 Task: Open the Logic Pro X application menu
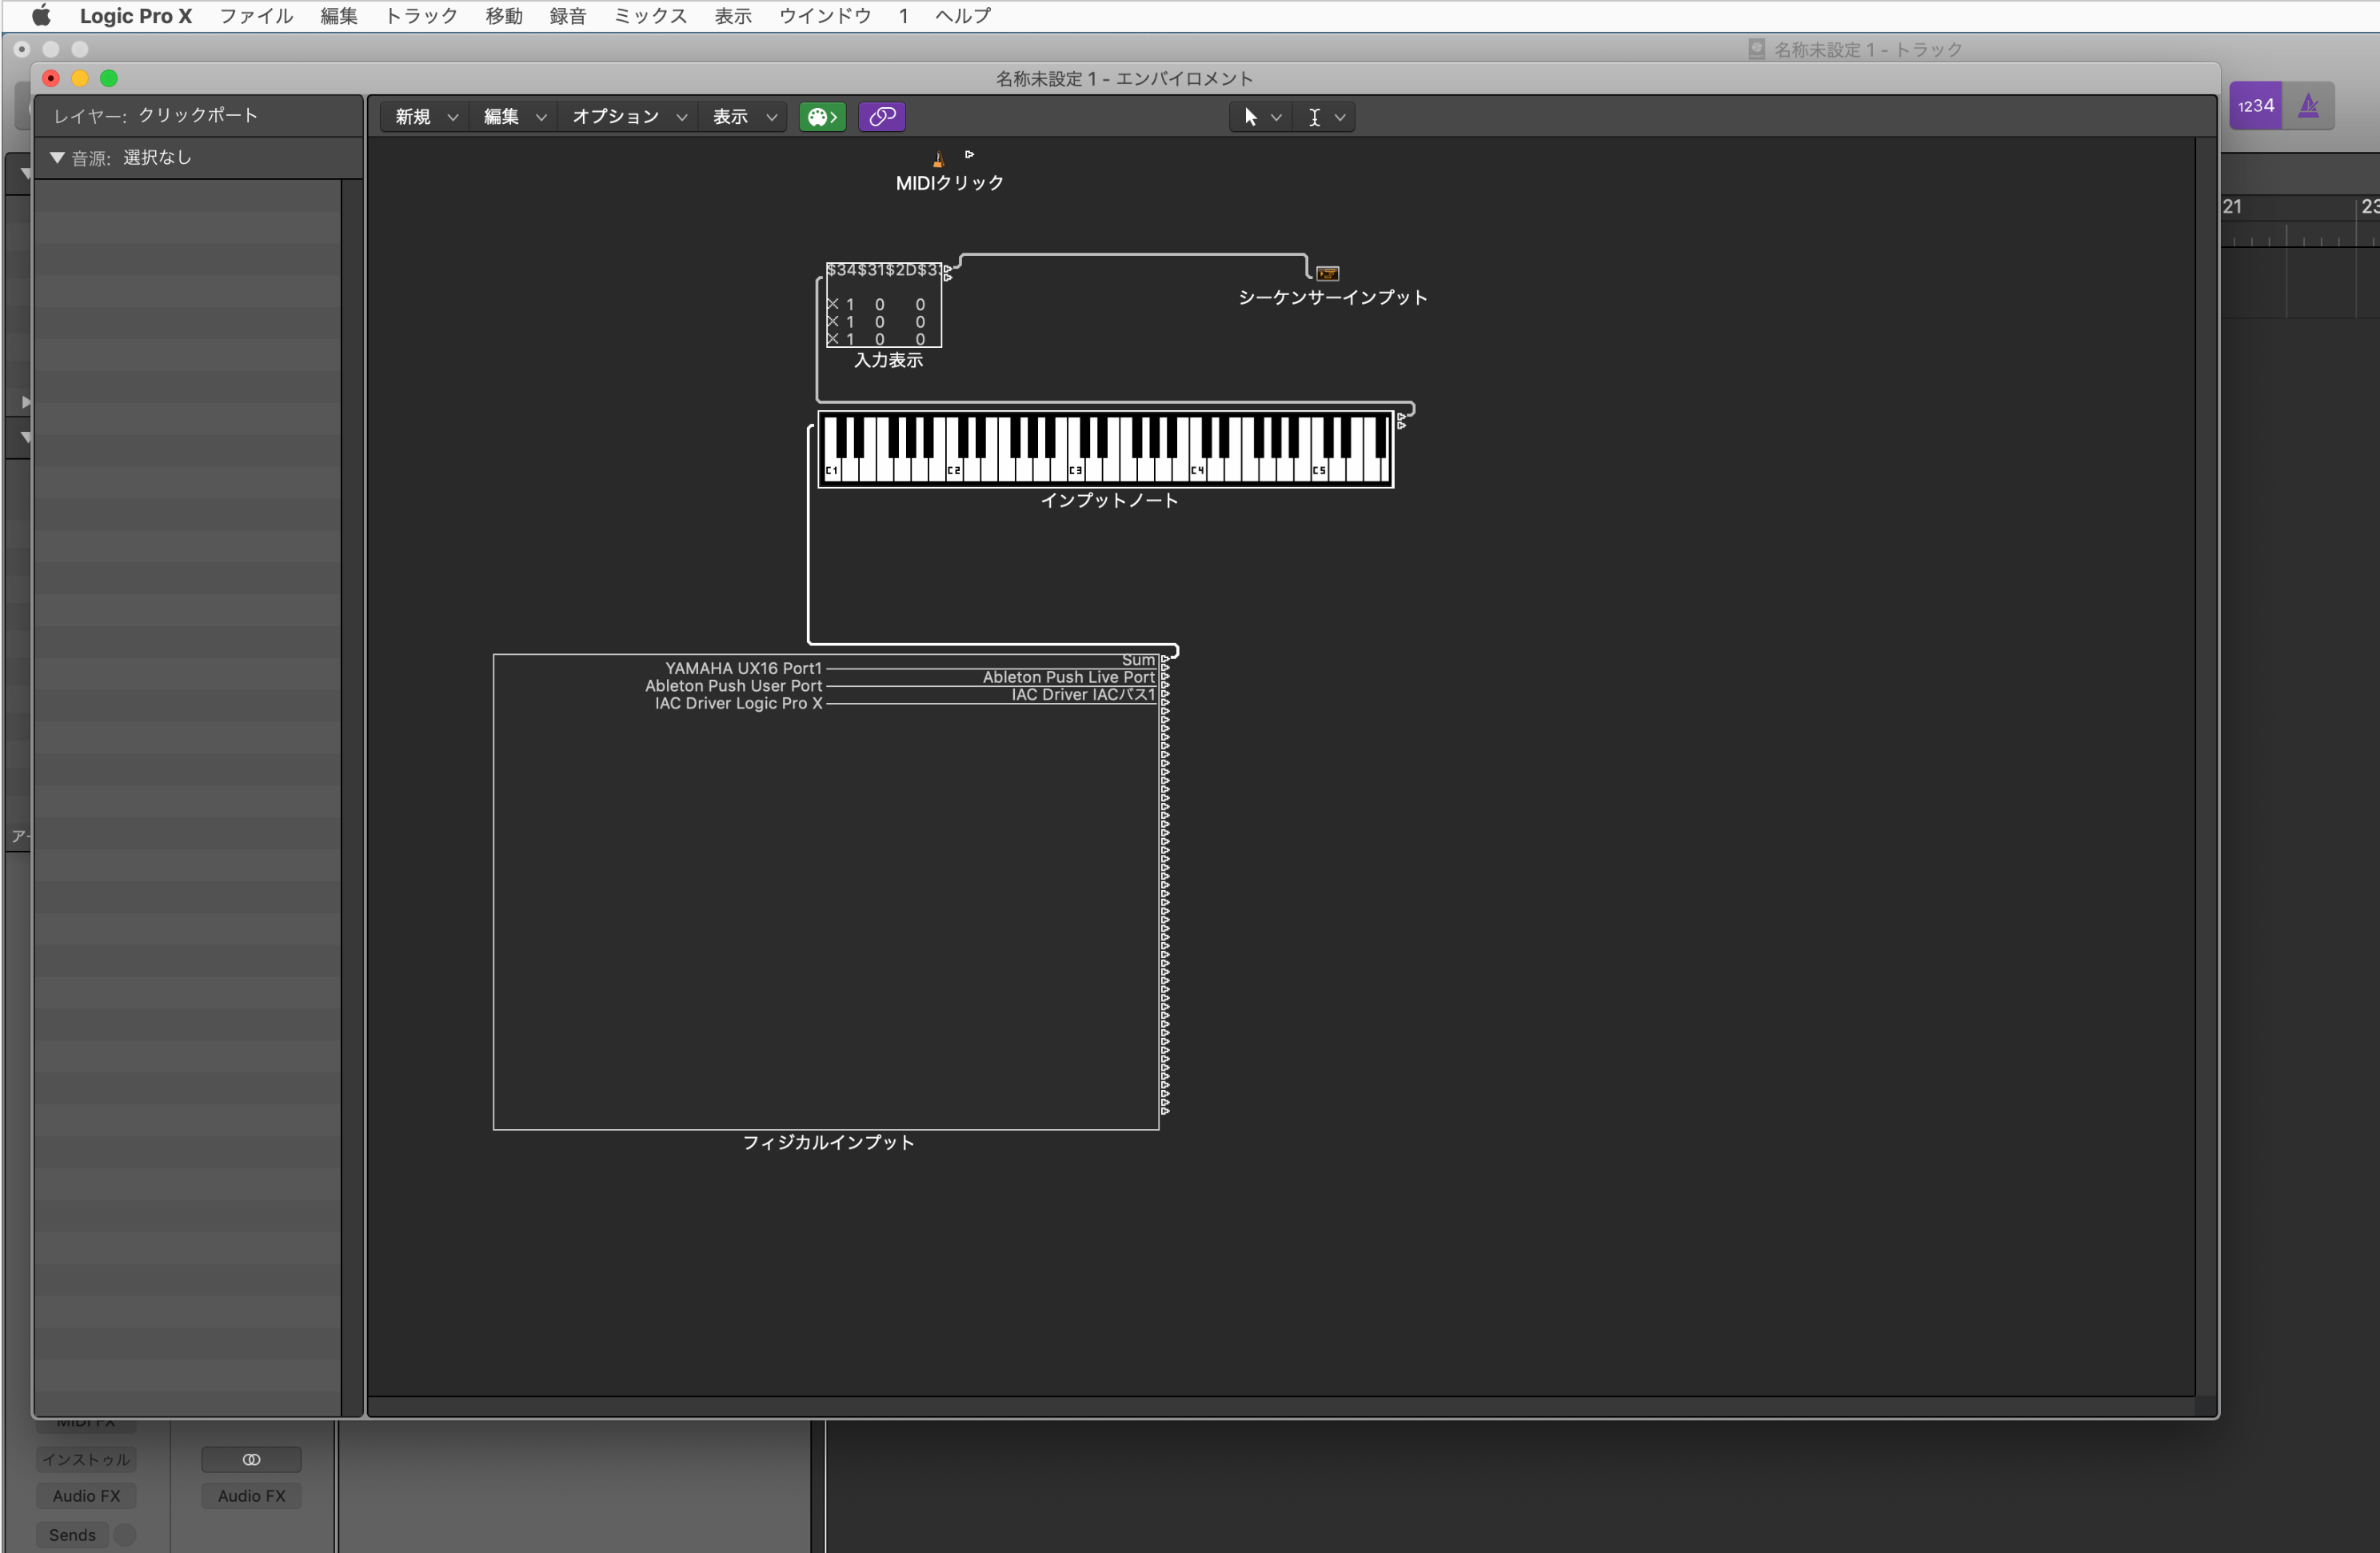pyautogui.click(x=136, y=16)
